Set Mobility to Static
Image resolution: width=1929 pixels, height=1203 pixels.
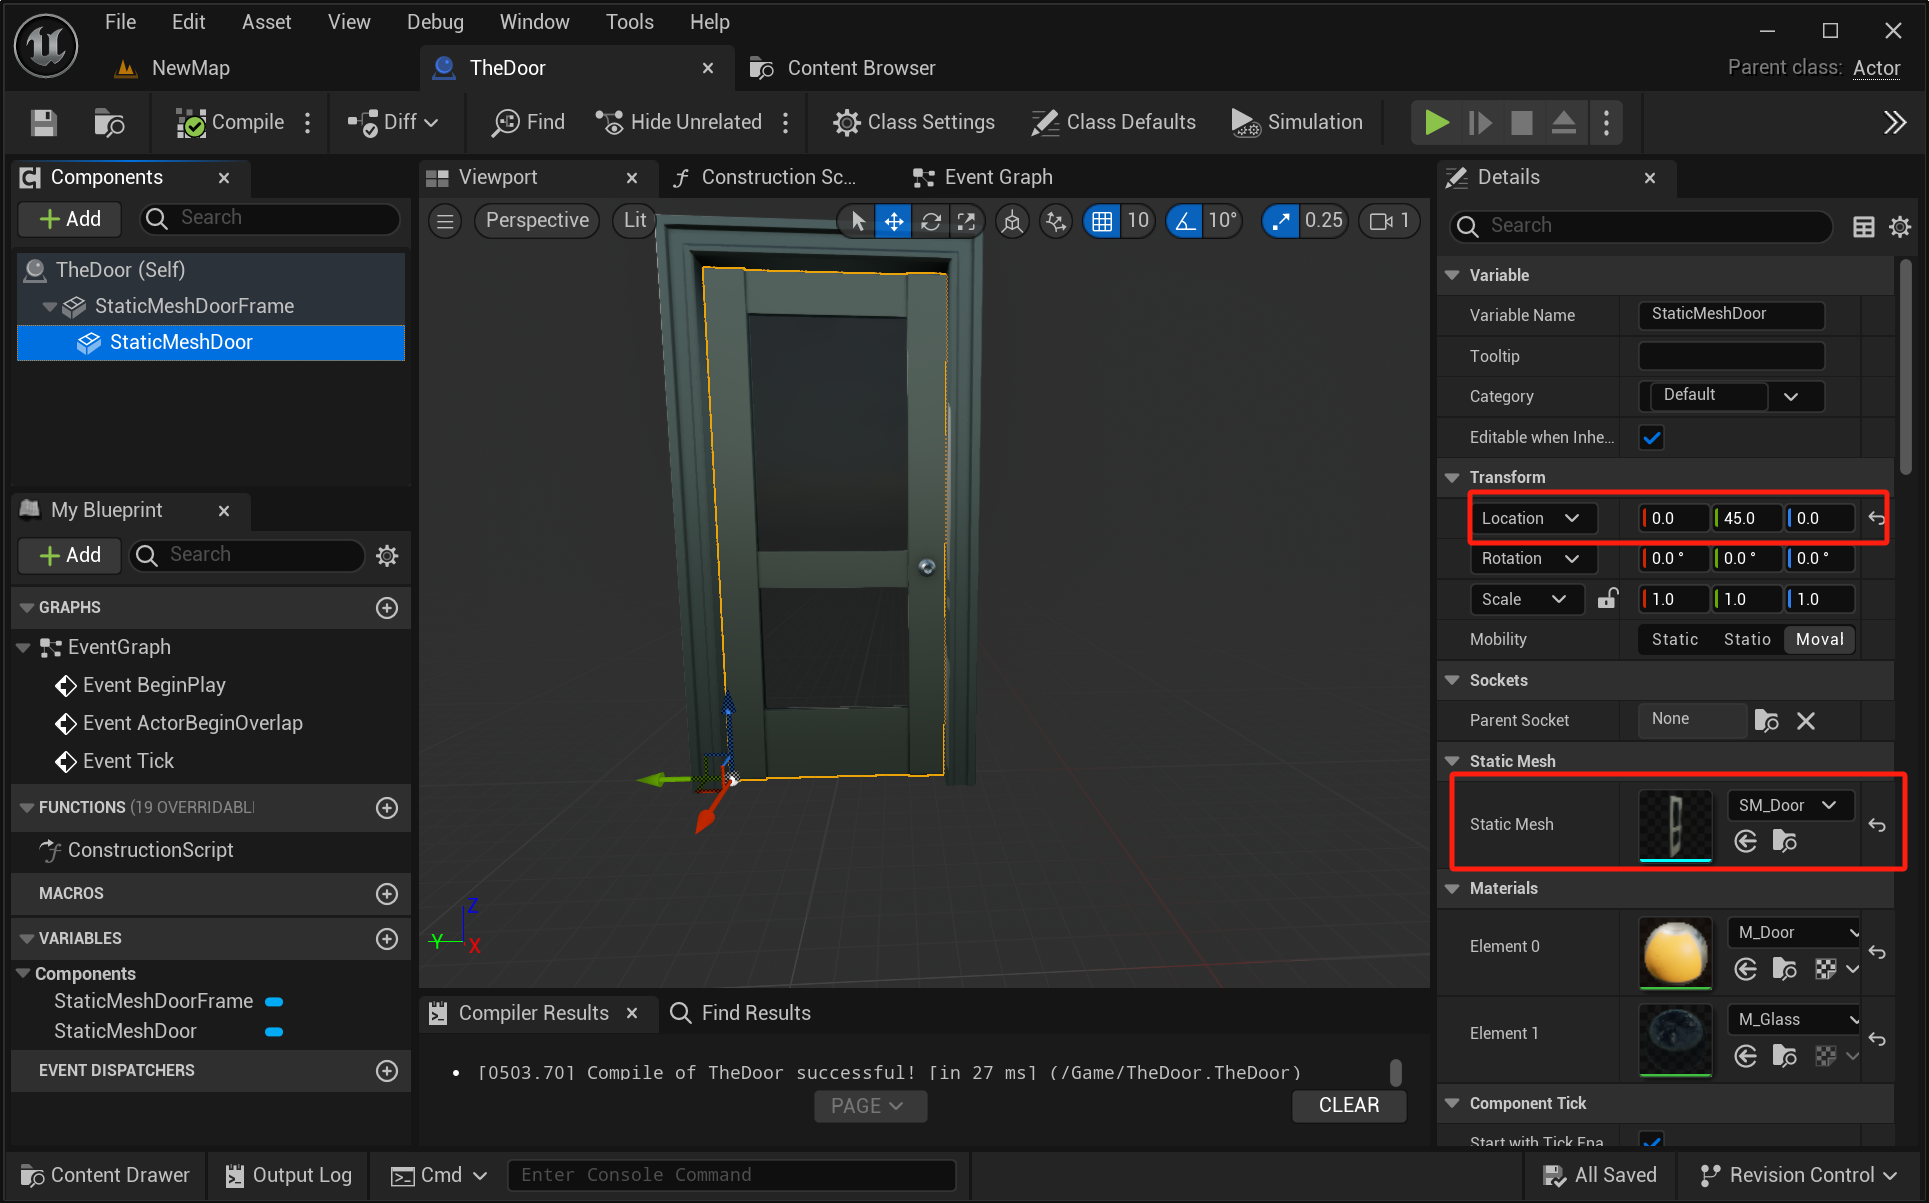pos(1675,639)
